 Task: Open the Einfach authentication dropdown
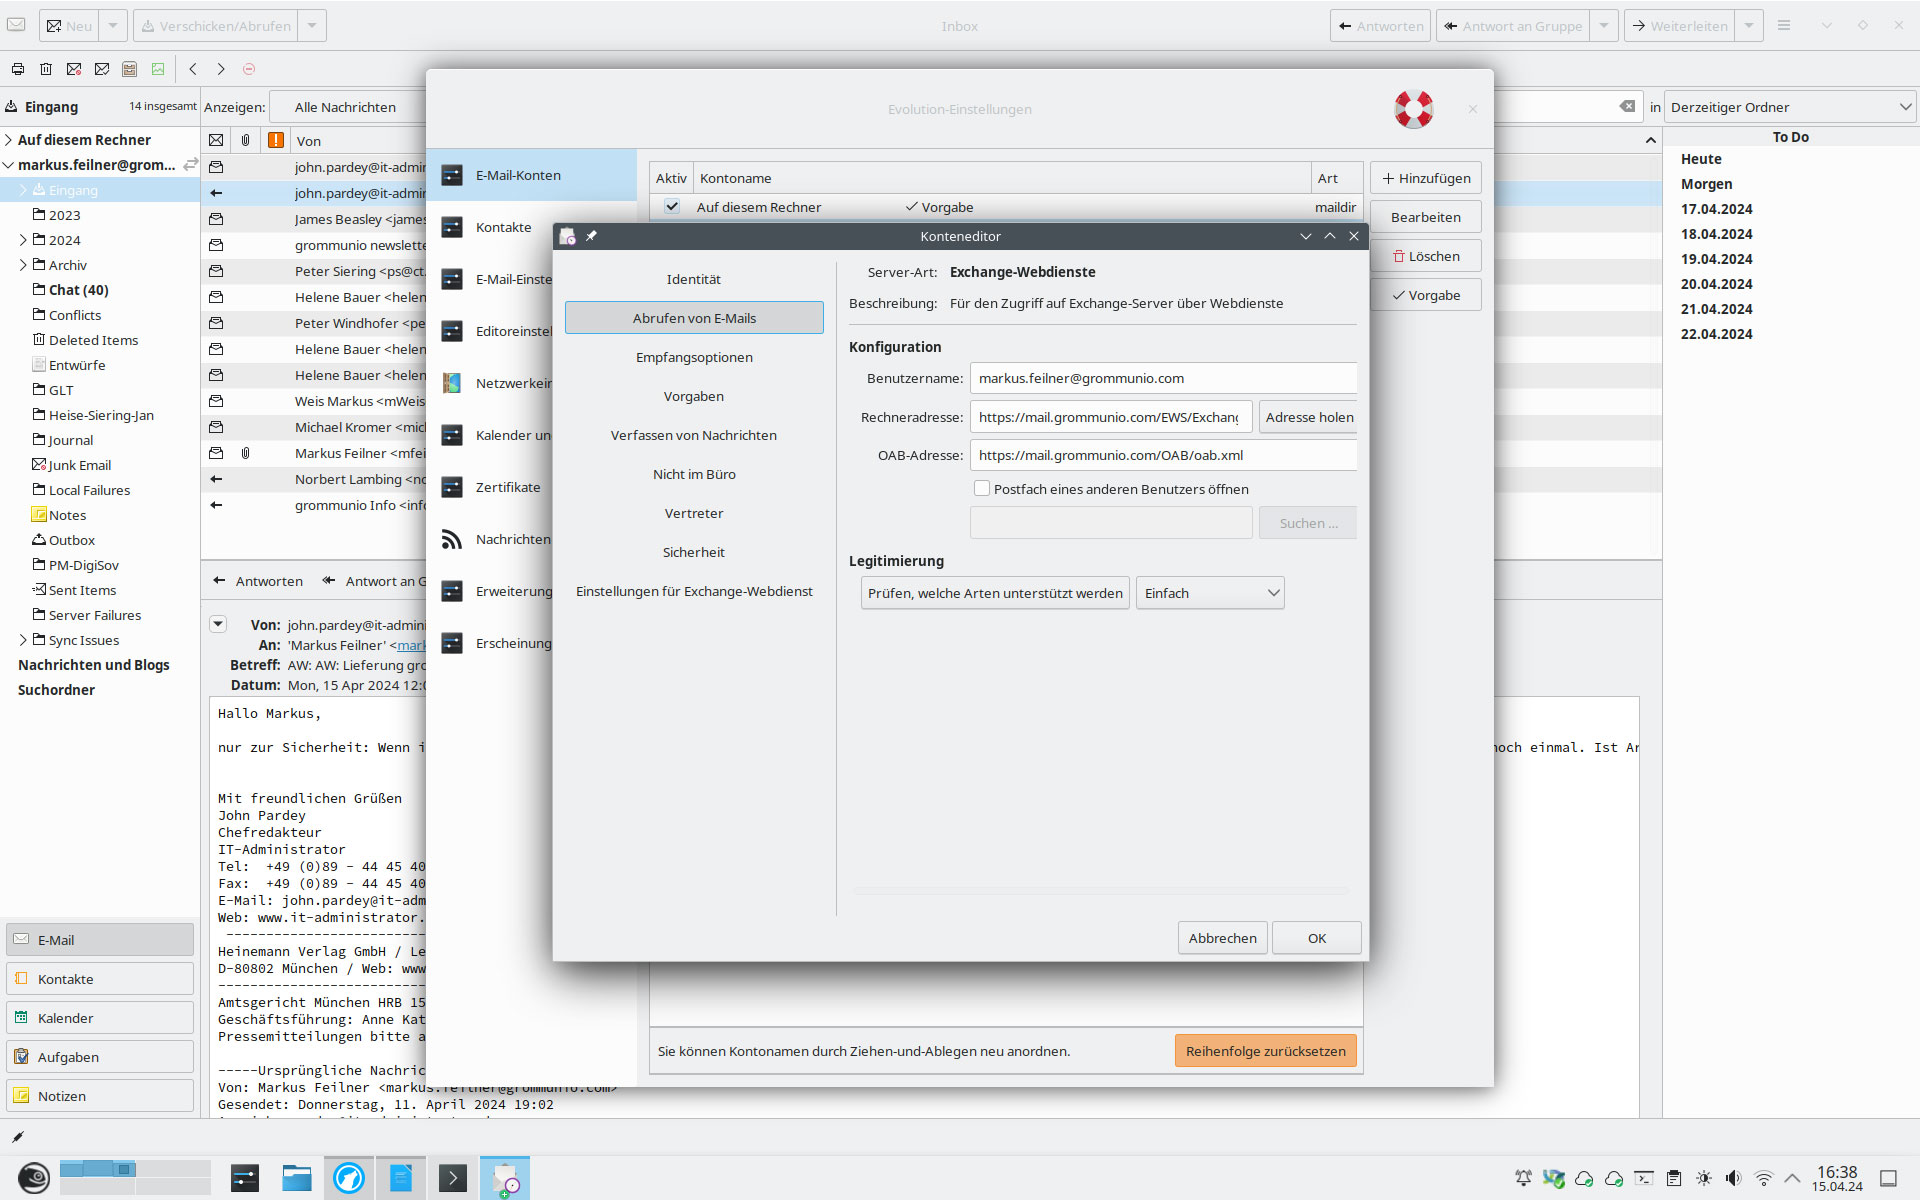(1210, 593)
